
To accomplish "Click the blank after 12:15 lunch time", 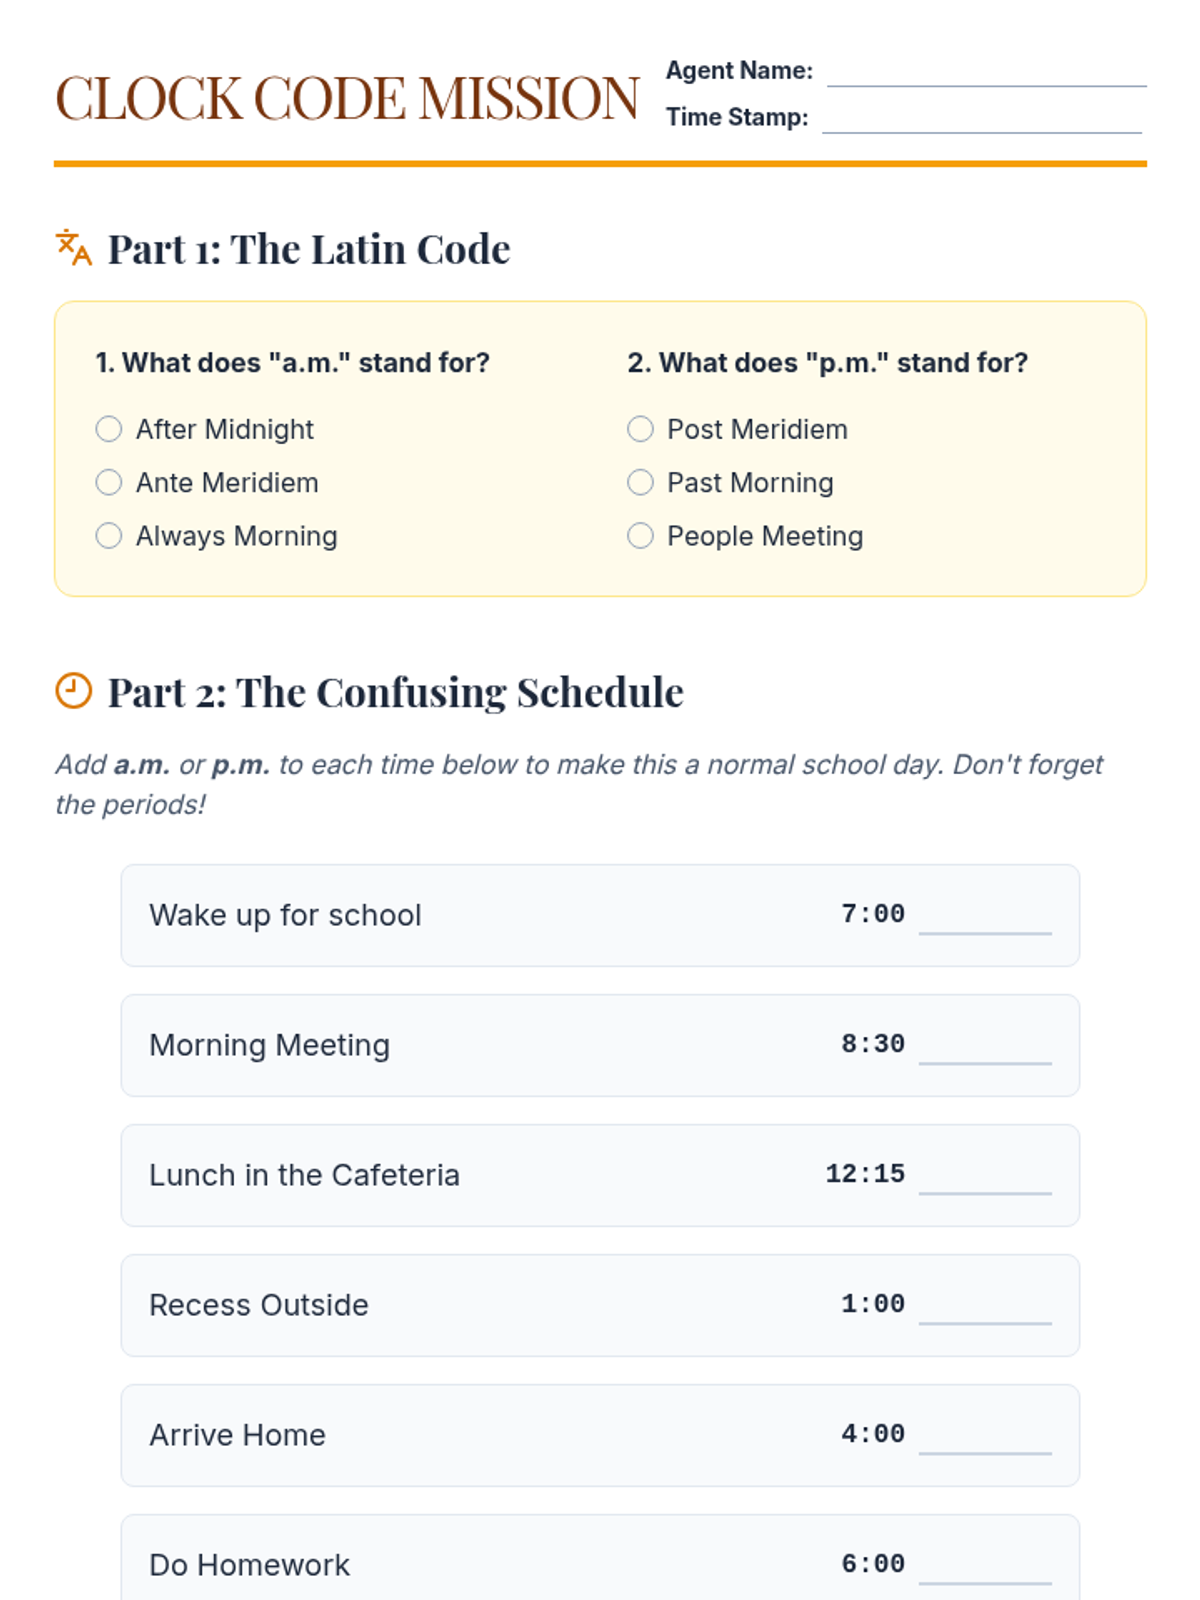I will click(985, 1178).
